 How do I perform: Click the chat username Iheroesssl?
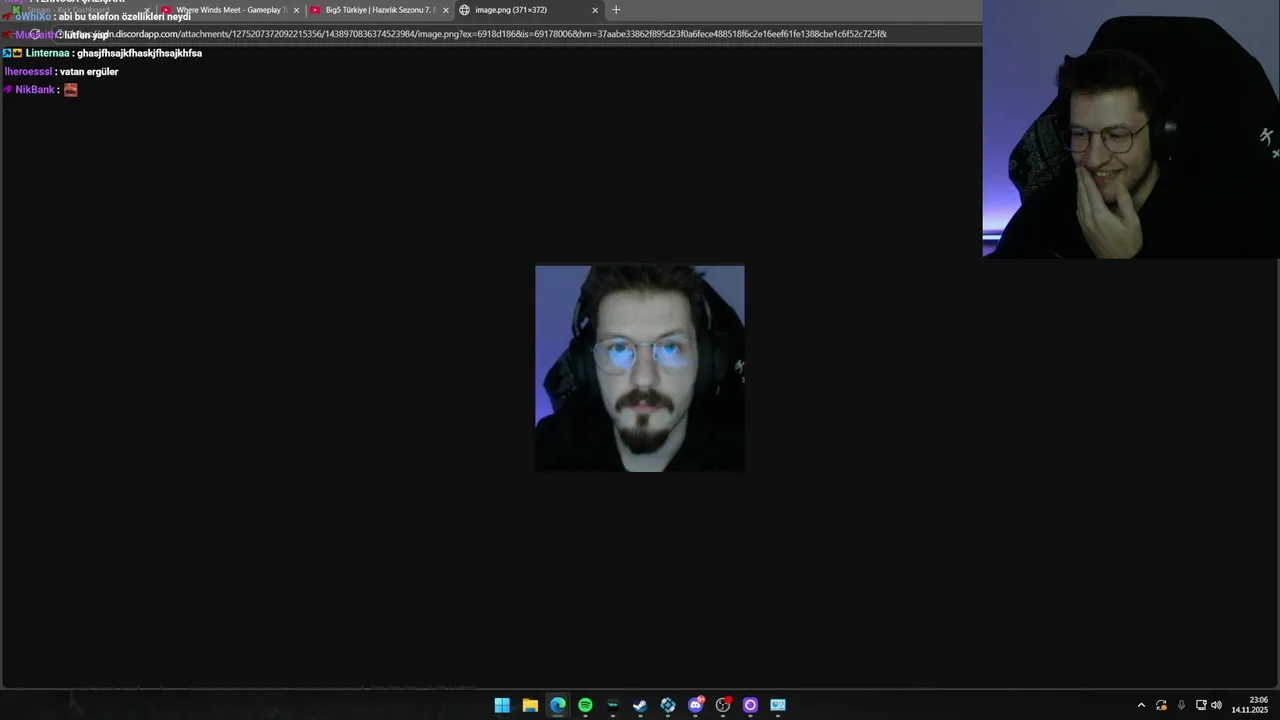pos(28,72)
